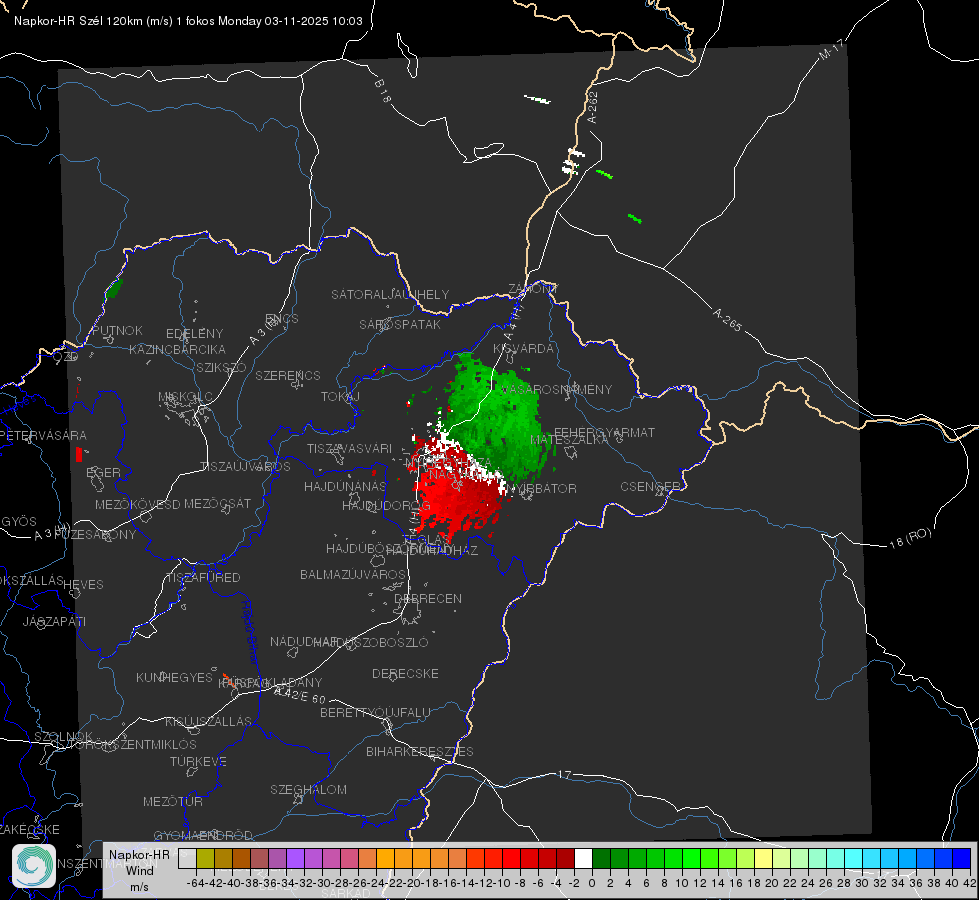979x900 pixels.
Task: Click the B 18 road label
Action: pyautogui.click(x=383, y=91)
